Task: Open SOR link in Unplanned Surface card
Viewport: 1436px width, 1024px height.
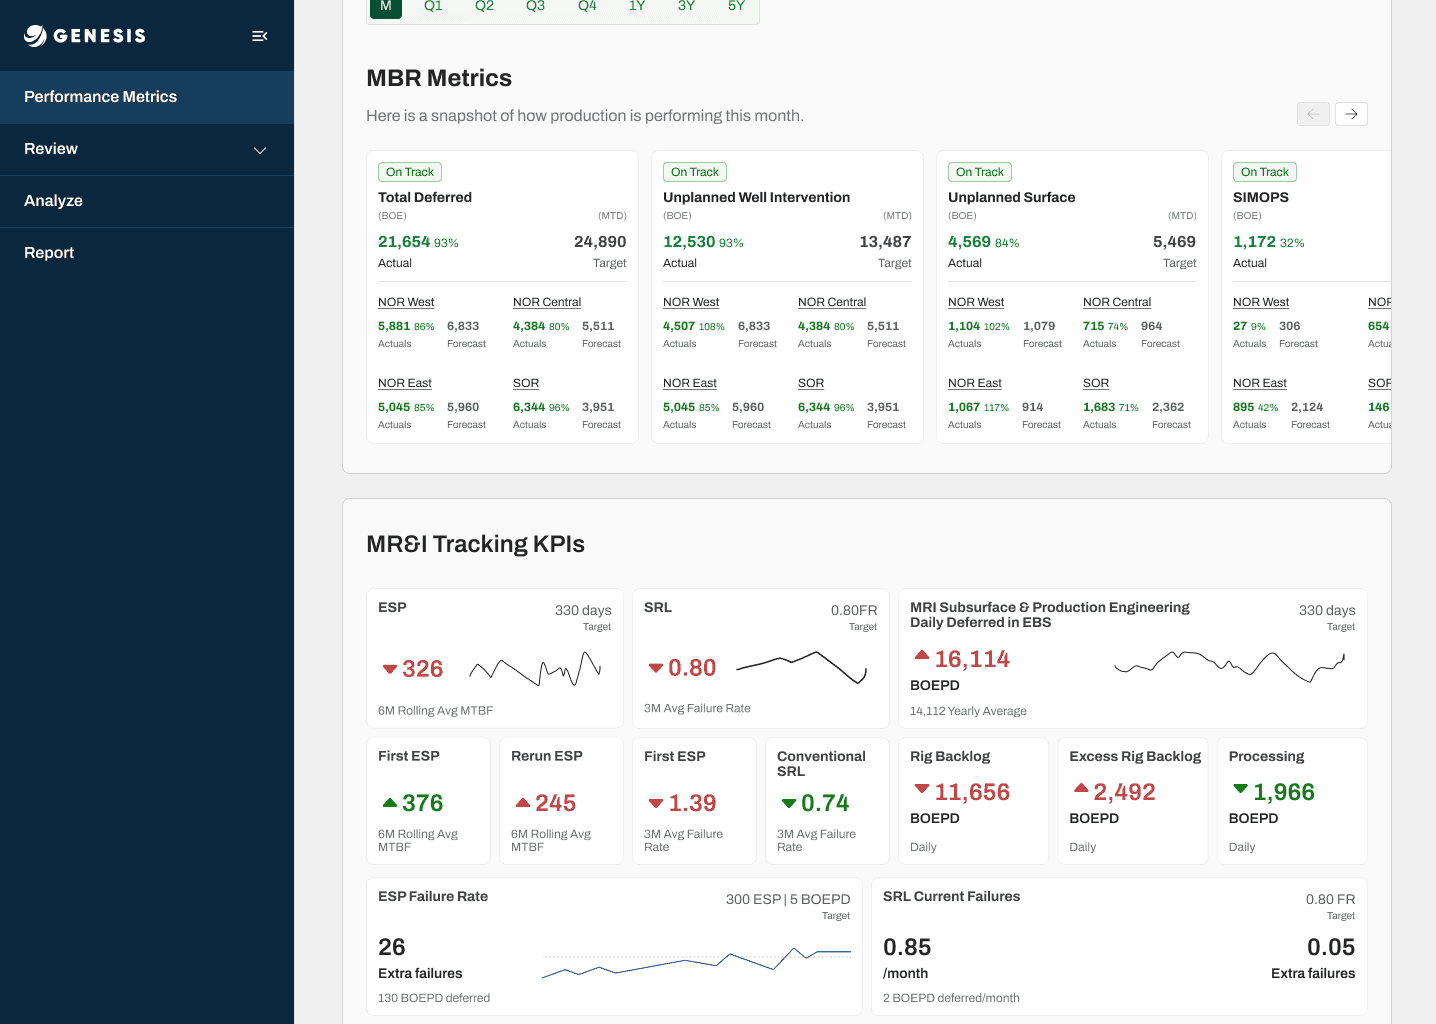Action: (1096, 383)
